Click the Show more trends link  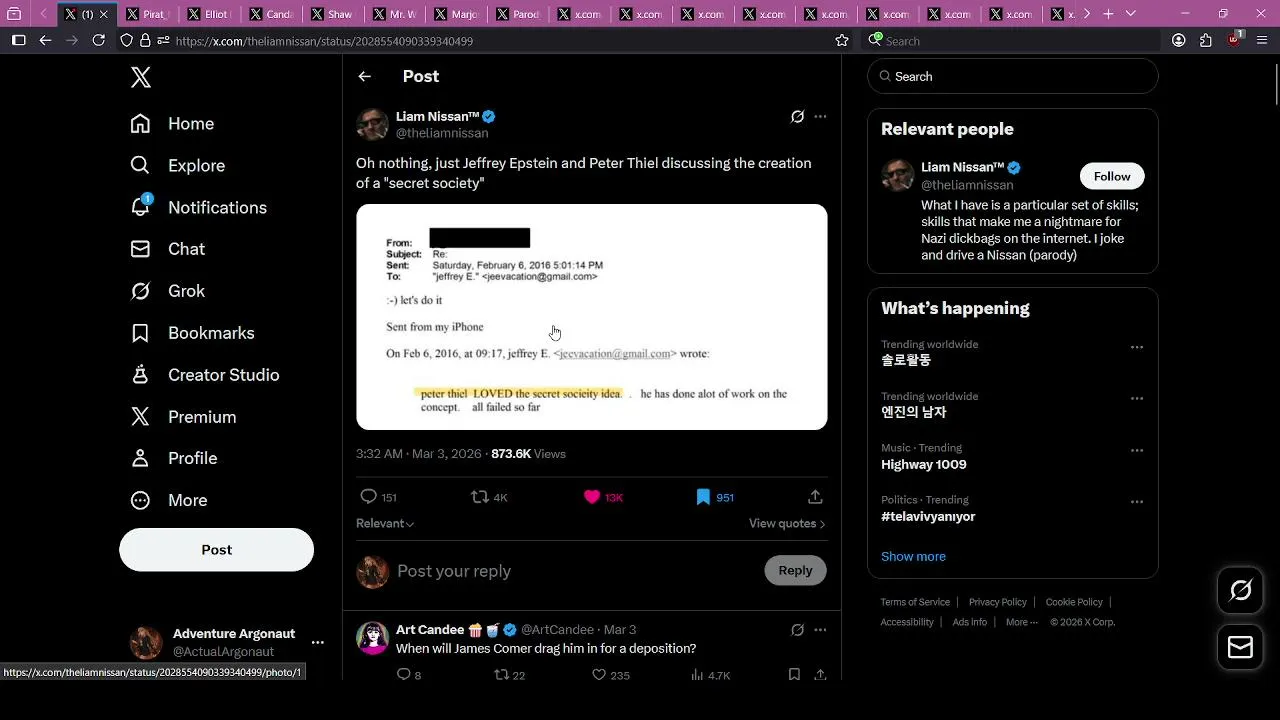click(x=913, y=557)
